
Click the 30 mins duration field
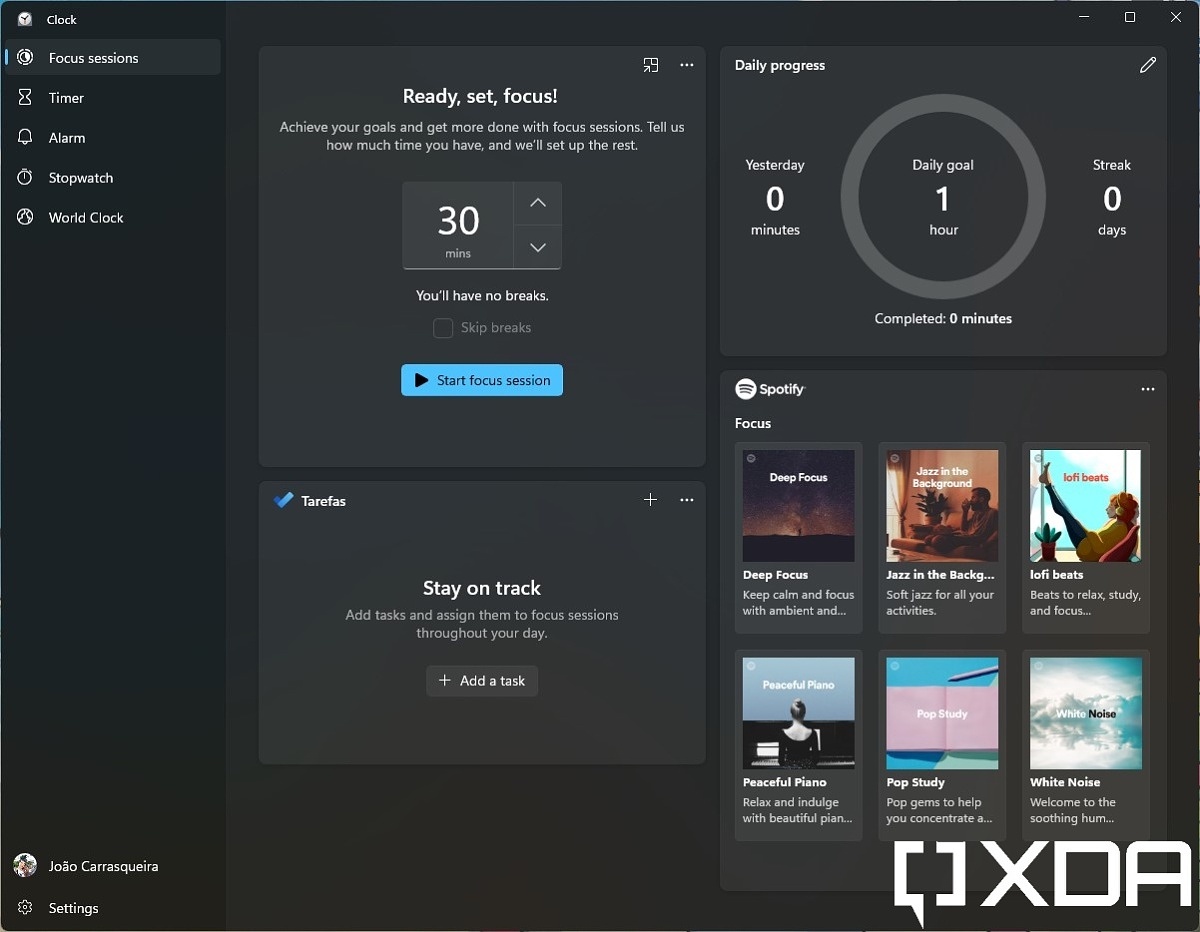(x=458, y=226)
